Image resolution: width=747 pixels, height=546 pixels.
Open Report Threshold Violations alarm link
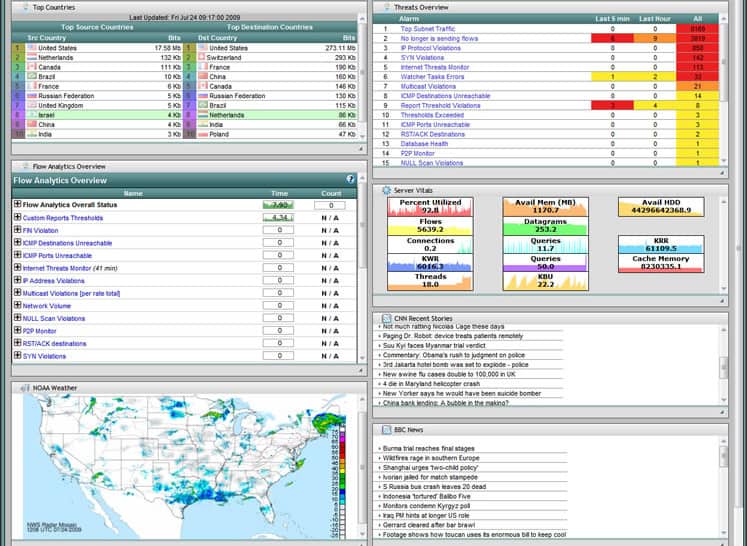tap(440, 105)
